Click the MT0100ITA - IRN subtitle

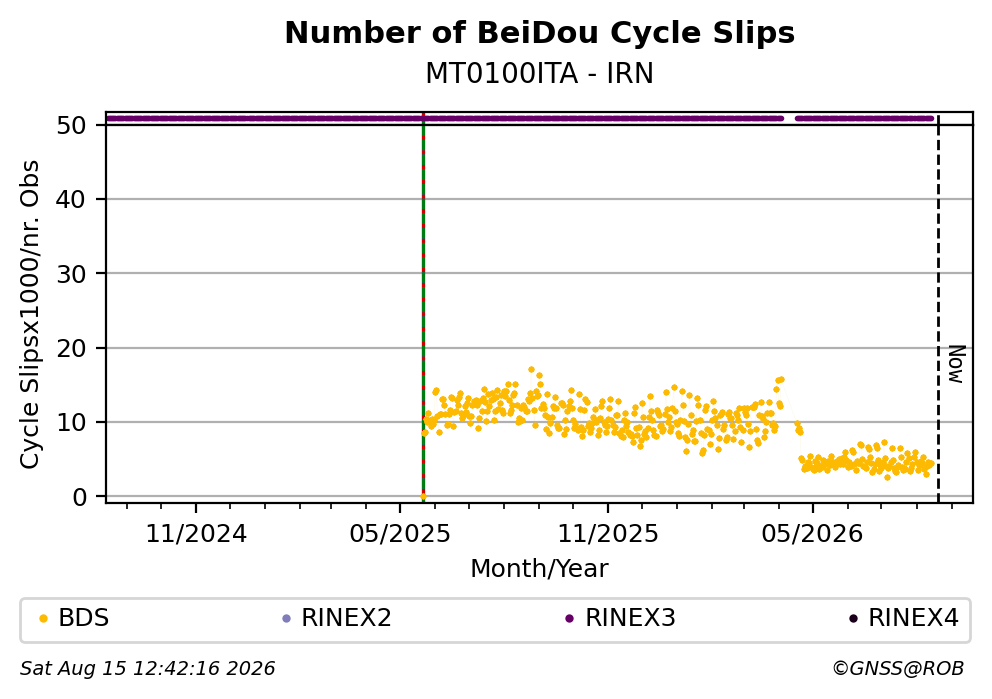[x=540, y=74]
